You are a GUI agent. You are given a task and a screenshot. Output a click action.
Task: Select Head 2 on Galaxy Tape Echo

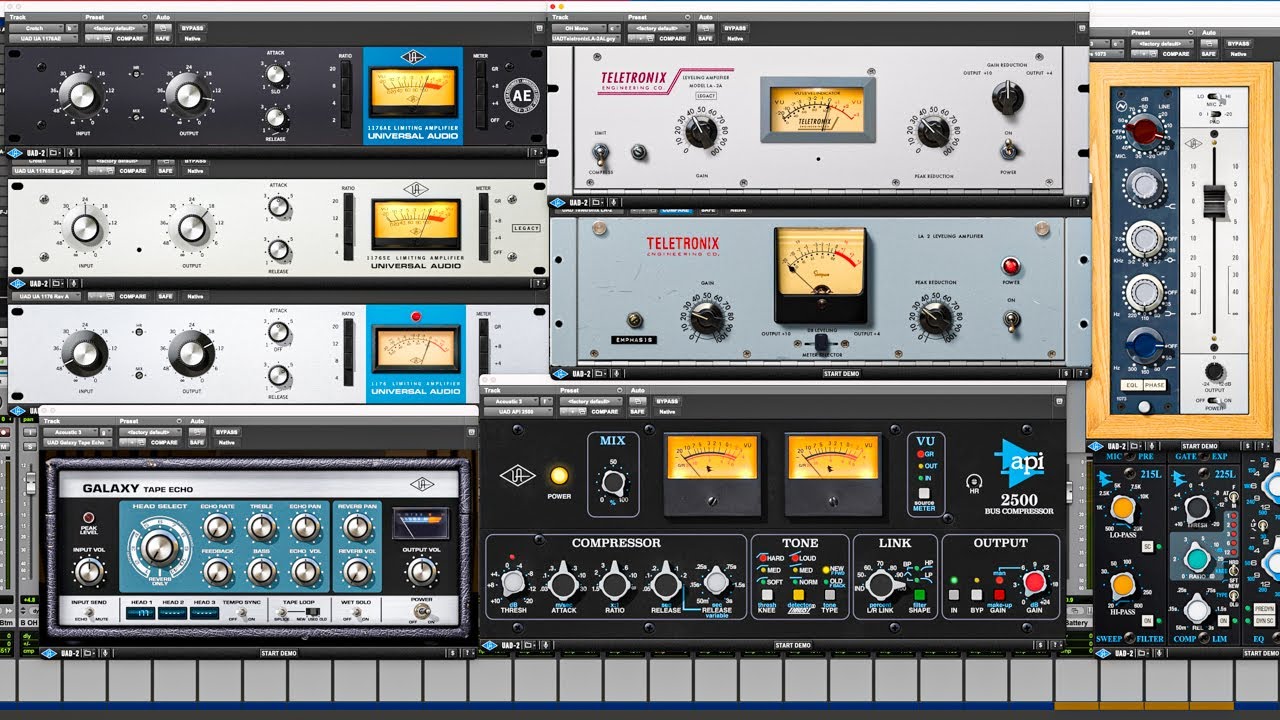172,612
